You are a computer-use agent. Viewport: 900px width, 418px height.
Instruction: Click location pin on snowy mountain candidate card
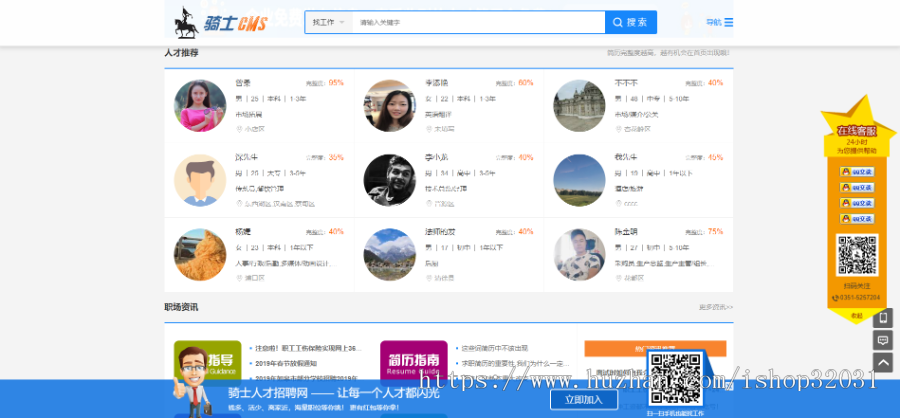[428, 278]
